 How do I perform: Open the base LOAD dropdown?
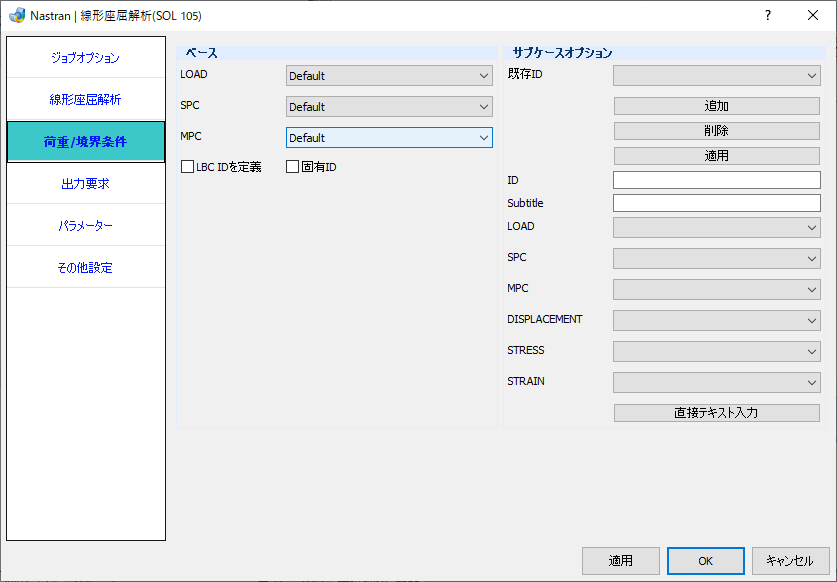389,76
